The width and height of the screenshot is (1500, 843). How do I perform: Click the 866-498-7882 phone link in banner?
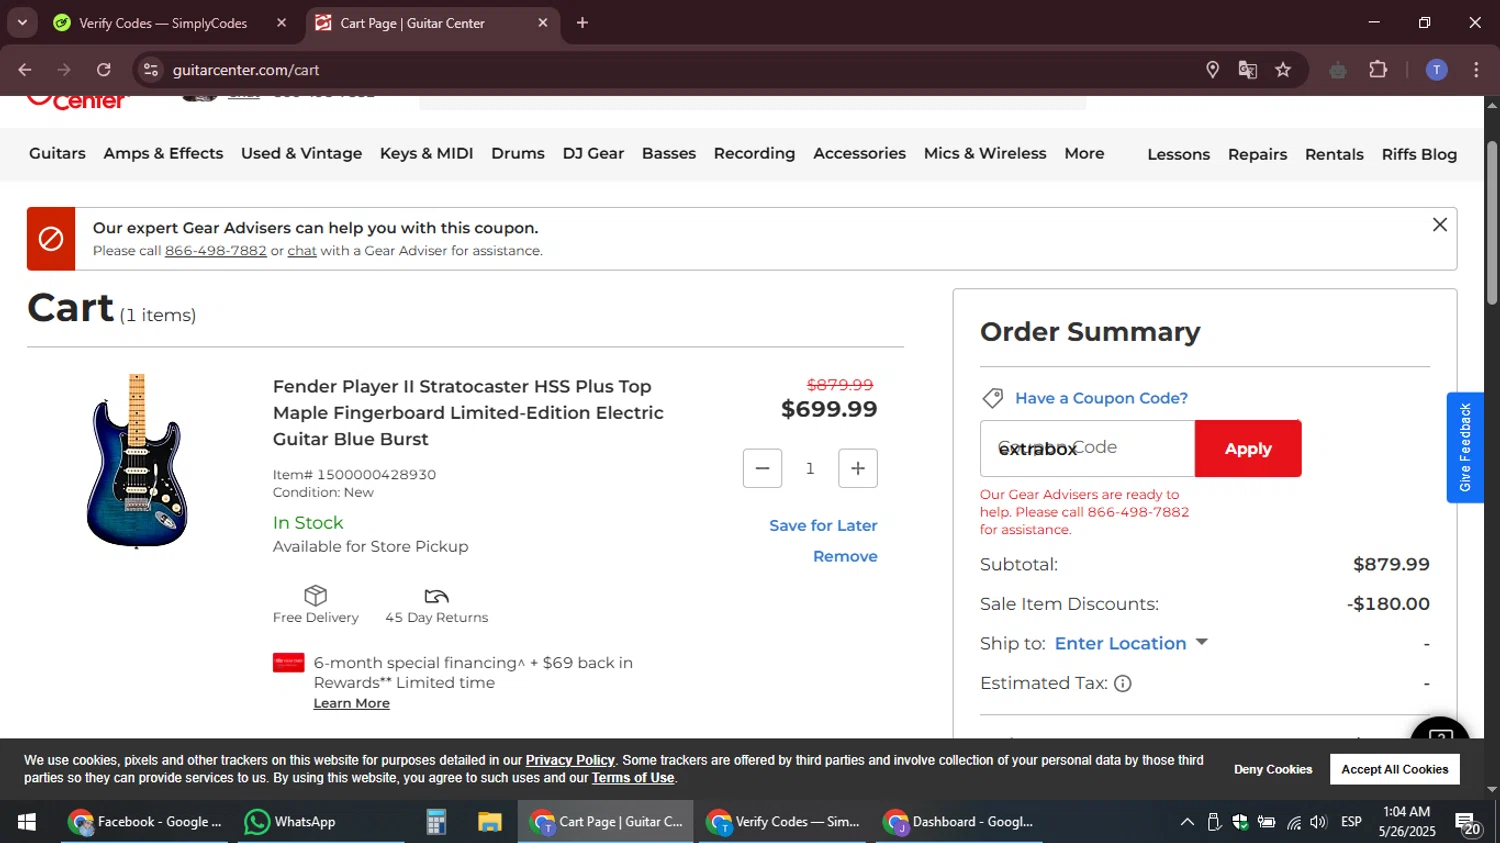(215, 250)
